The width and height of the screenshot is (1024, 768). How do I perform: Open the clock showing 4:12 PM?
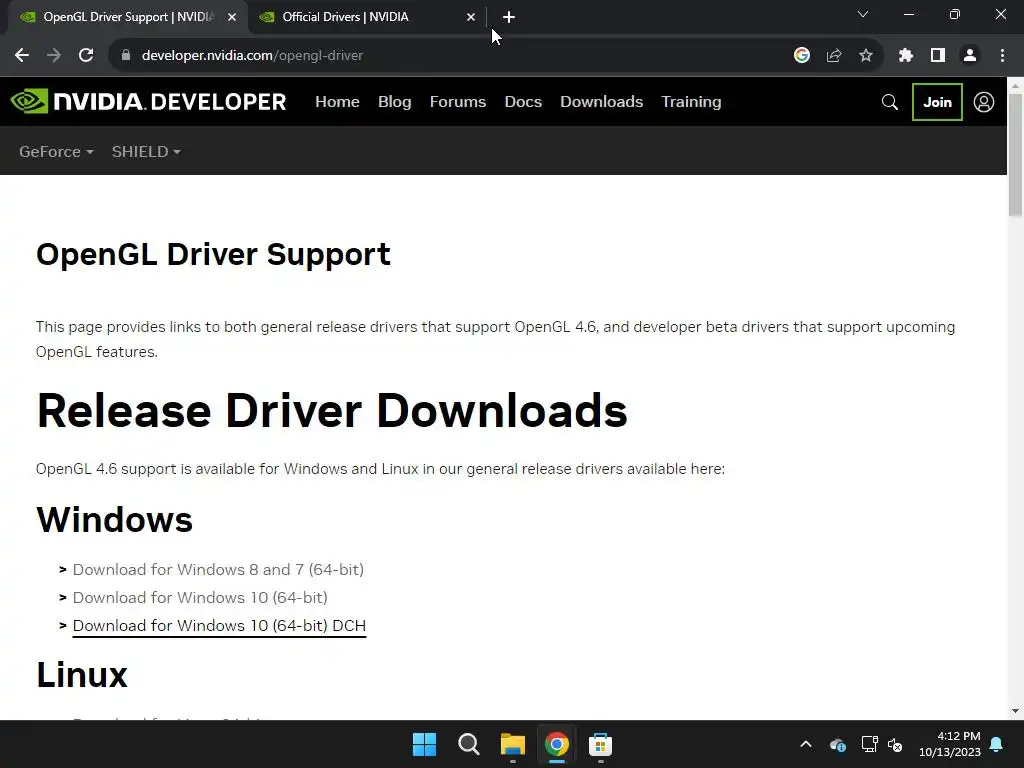pos(950,744)
